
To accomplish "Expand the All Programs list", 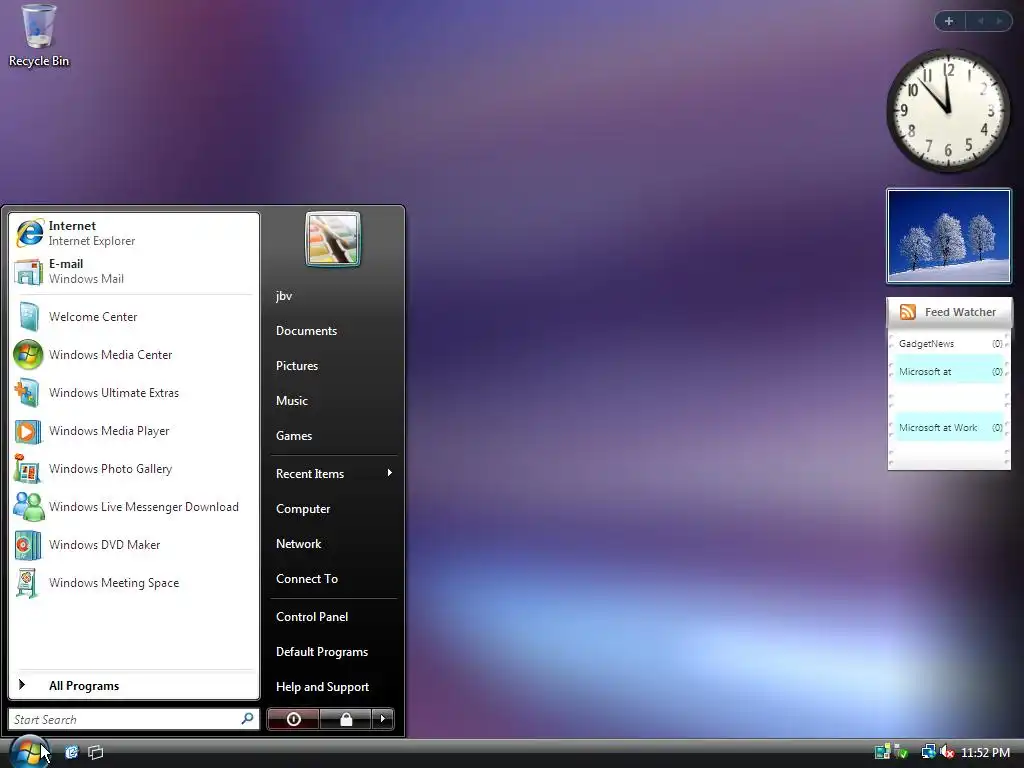I will tap(133, 686).
